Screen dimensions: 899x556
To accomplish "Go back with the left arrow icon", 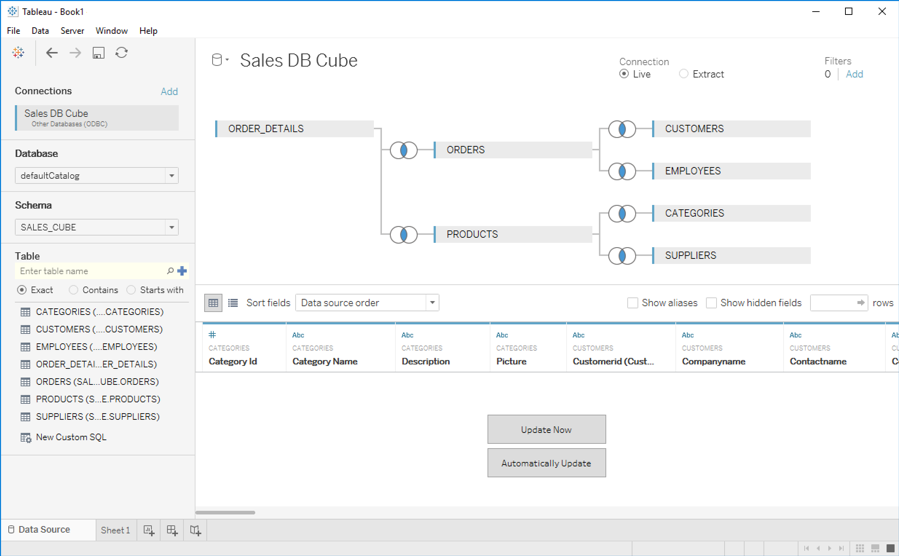I will (52, 53).
